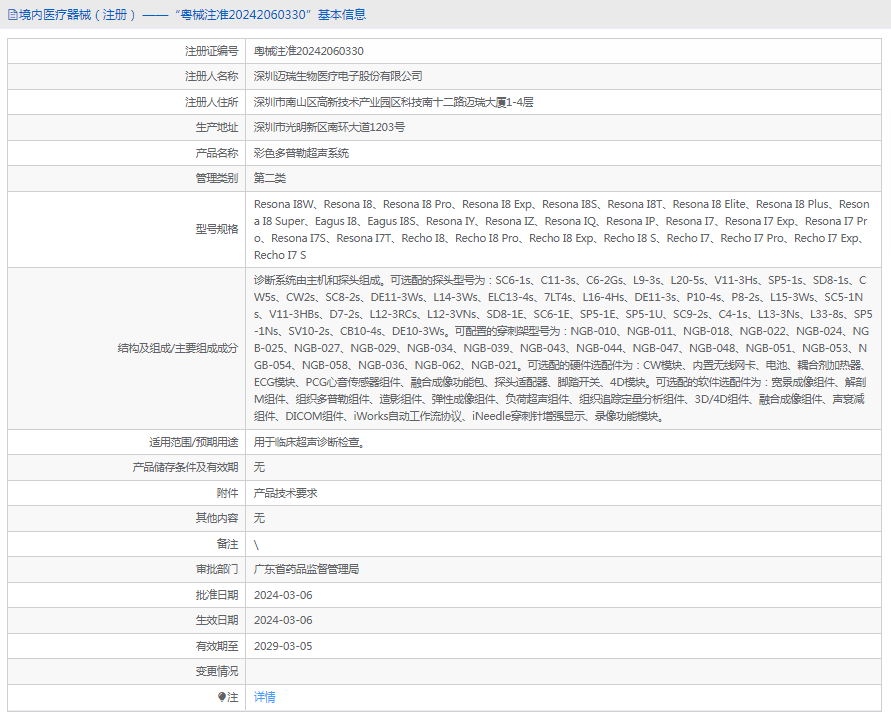Click the 注册证编号 row label
The height and width of the screenshot is (719, 891).
[211, 51]
